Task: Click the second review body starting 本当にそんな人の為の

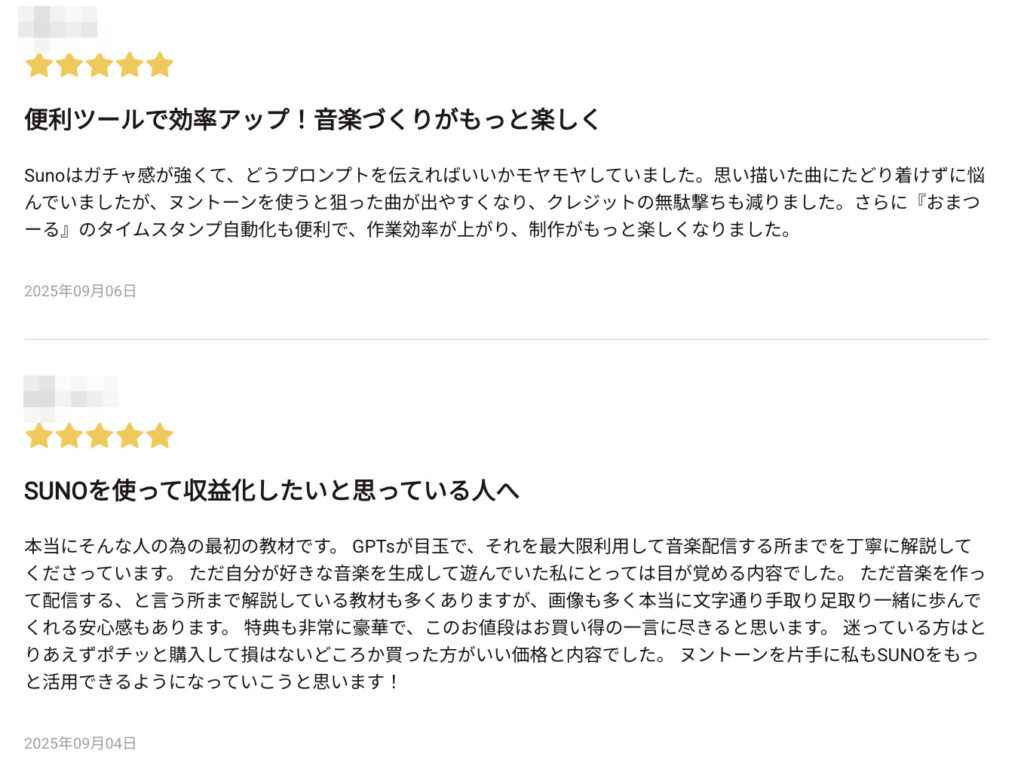Action: pos(505,614)
